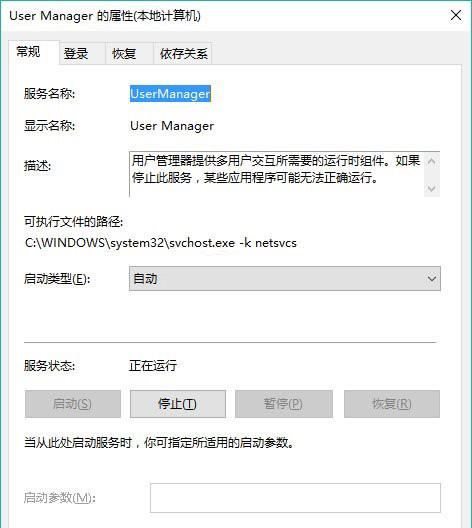Click the 启动(S) button
Screen dimensions: 472x528
73,404
